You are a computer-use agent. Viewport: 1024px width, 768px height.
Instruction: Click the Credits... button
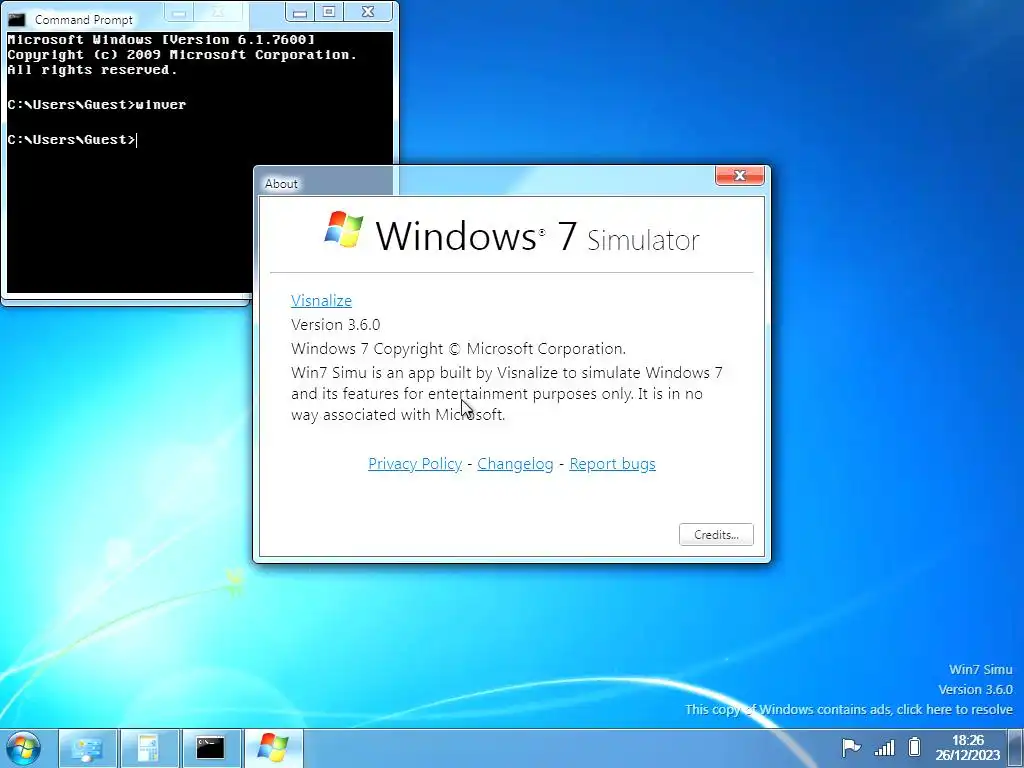[x=716, y=534]
